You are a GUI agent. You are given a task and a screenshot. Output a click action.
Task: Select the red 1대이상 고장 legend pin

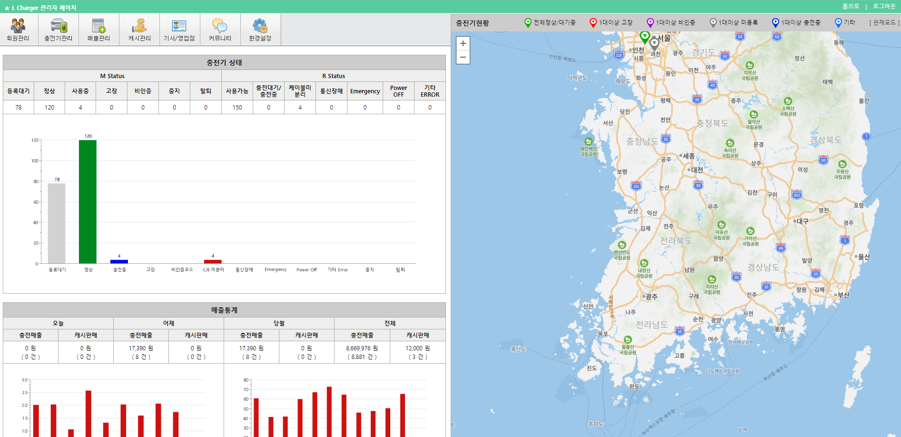coord(593,22)
